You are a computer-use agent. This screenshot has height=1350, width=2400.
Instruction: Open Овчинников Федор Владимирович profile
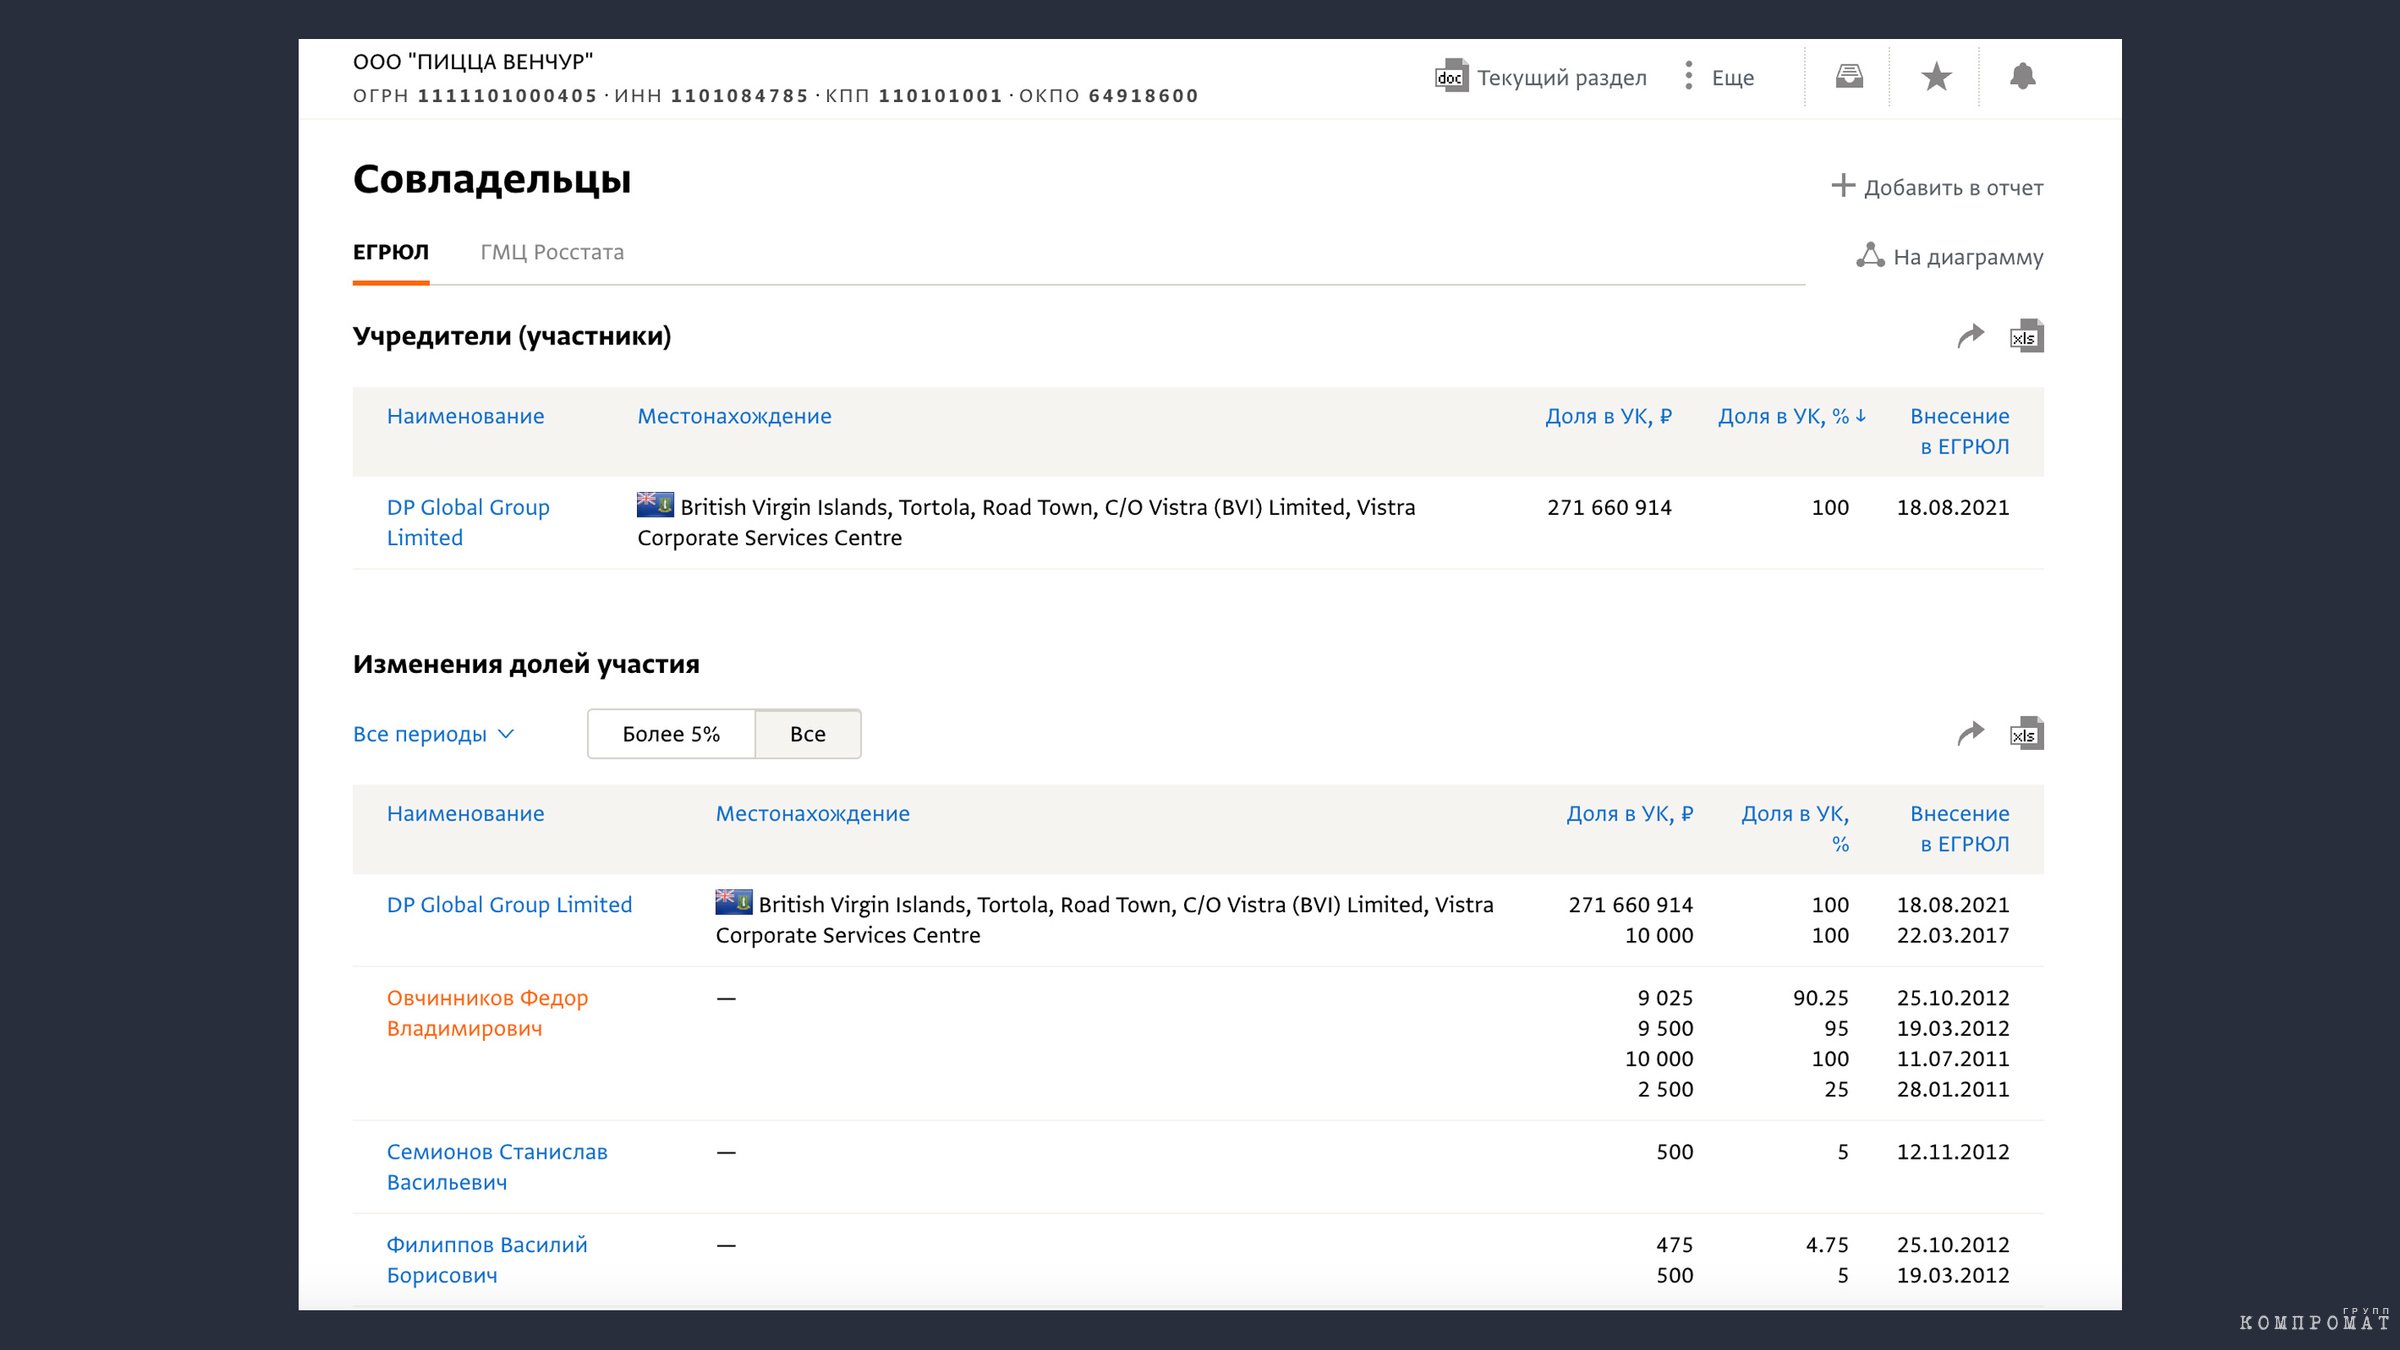tap(487, 1013)
